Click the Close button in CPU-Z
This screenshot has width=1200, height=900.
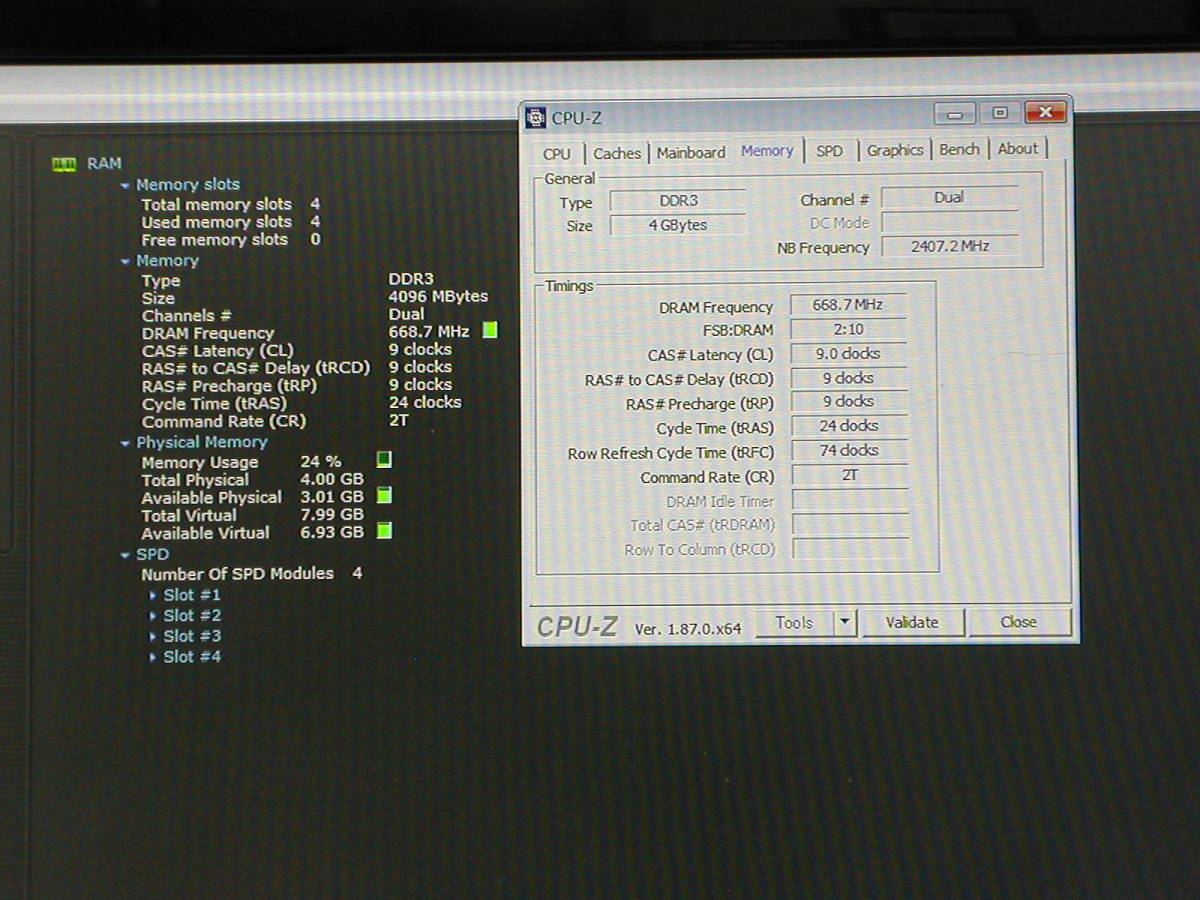[1018, 622]
